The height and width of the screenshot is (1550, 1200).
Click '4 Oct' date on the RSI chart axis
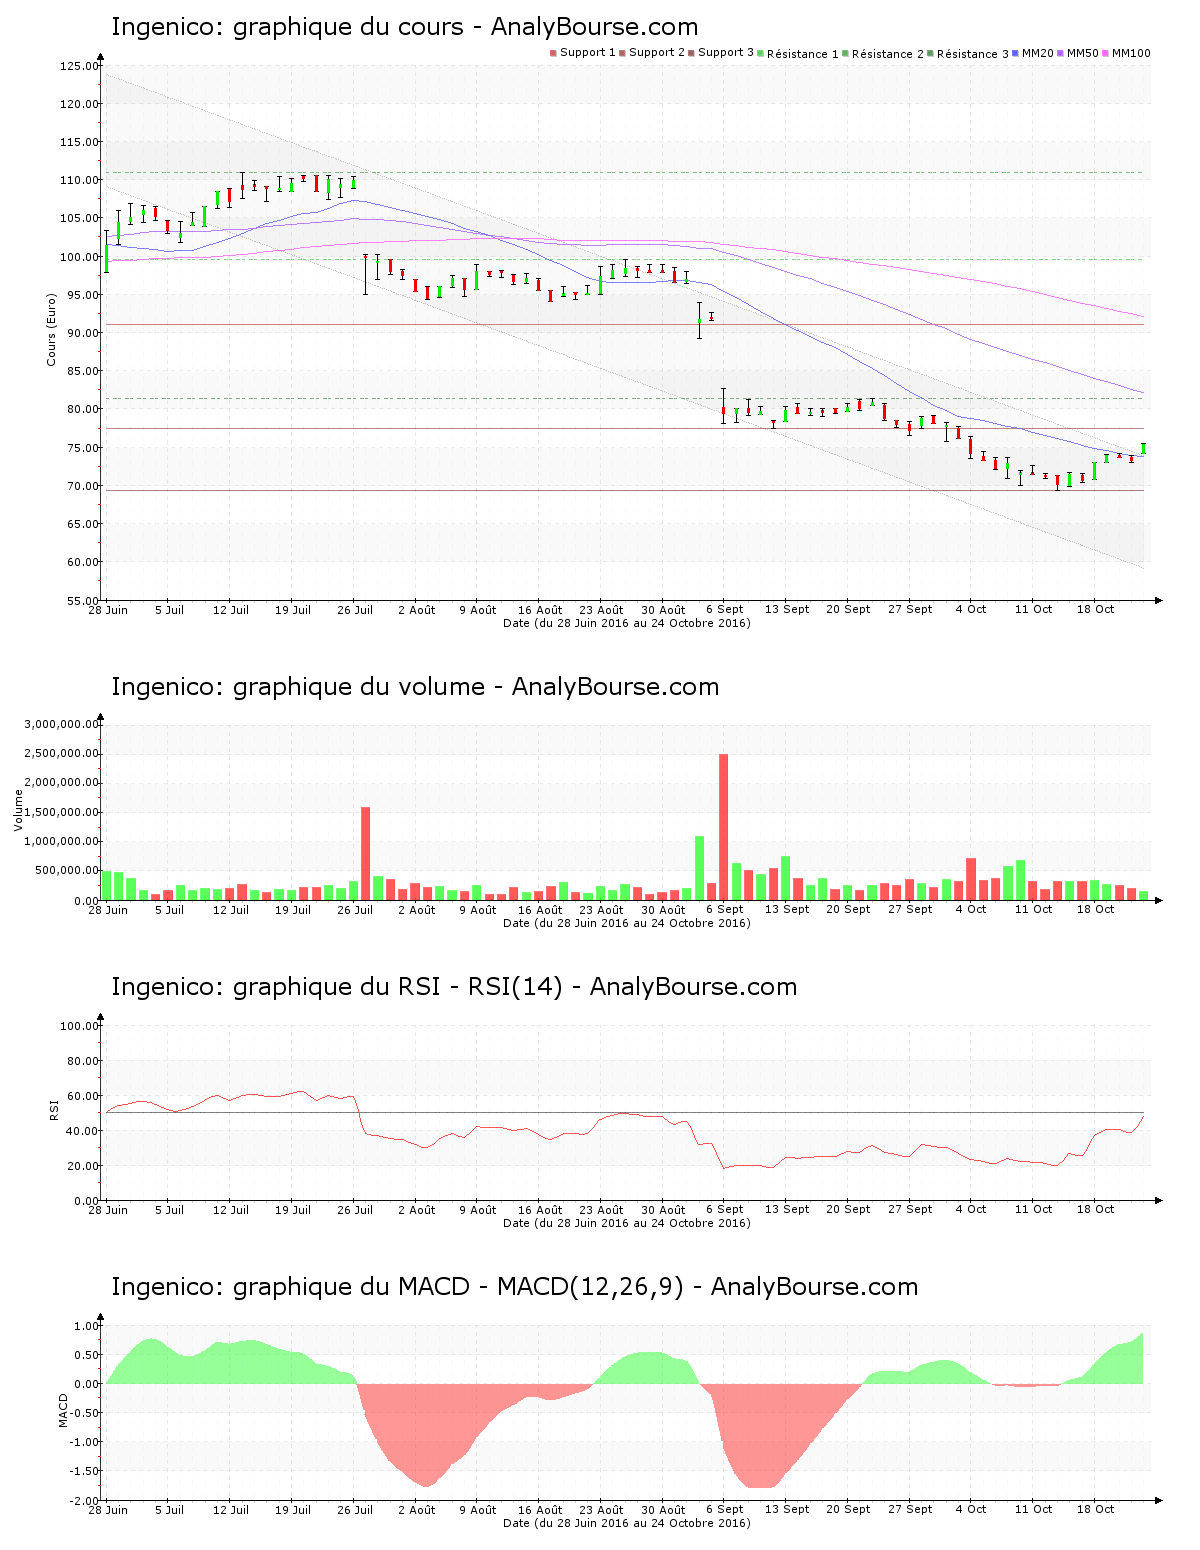[971, 1210]
